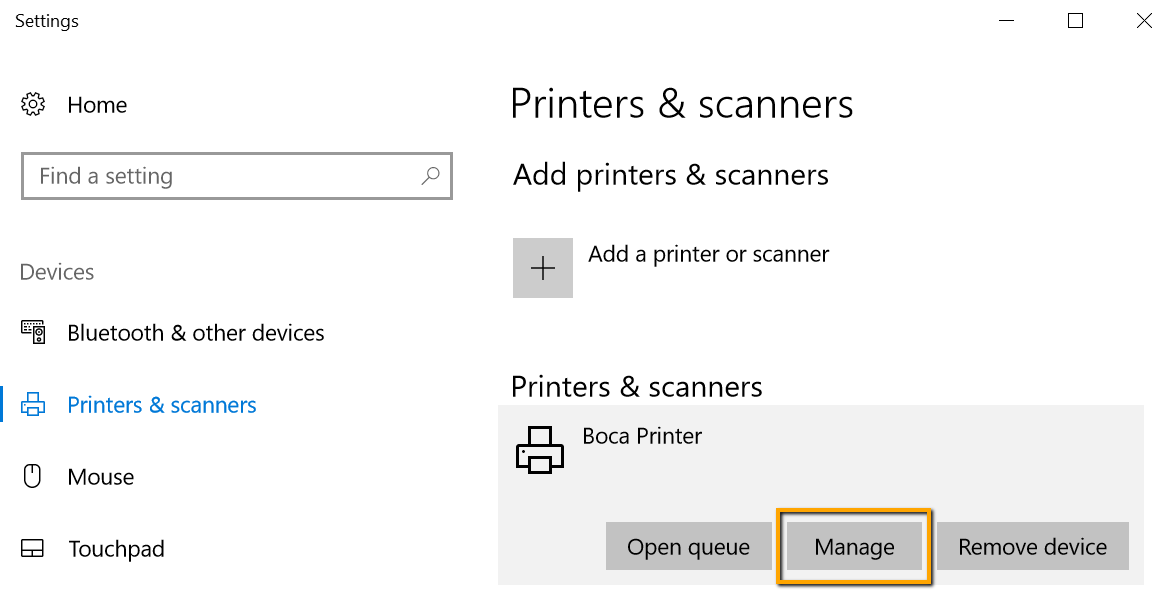Select the Boca Printer name label
The height and width of the screenshot is (596, 1159).
point(642,436)
